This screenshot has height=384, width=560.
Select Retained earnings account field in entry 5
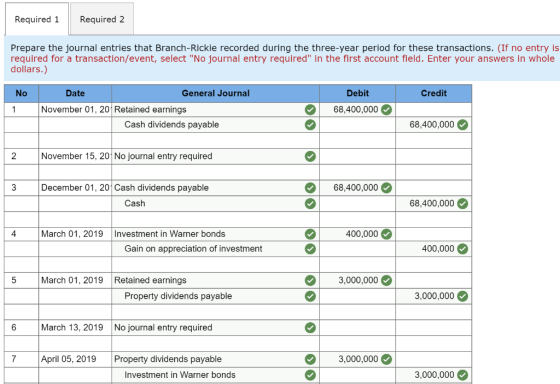(215, 280)
